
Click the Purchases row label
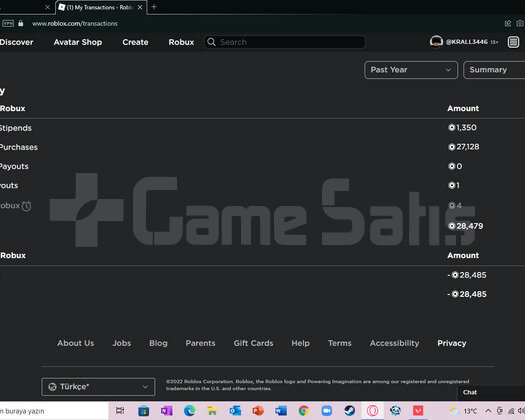point(19,147)
